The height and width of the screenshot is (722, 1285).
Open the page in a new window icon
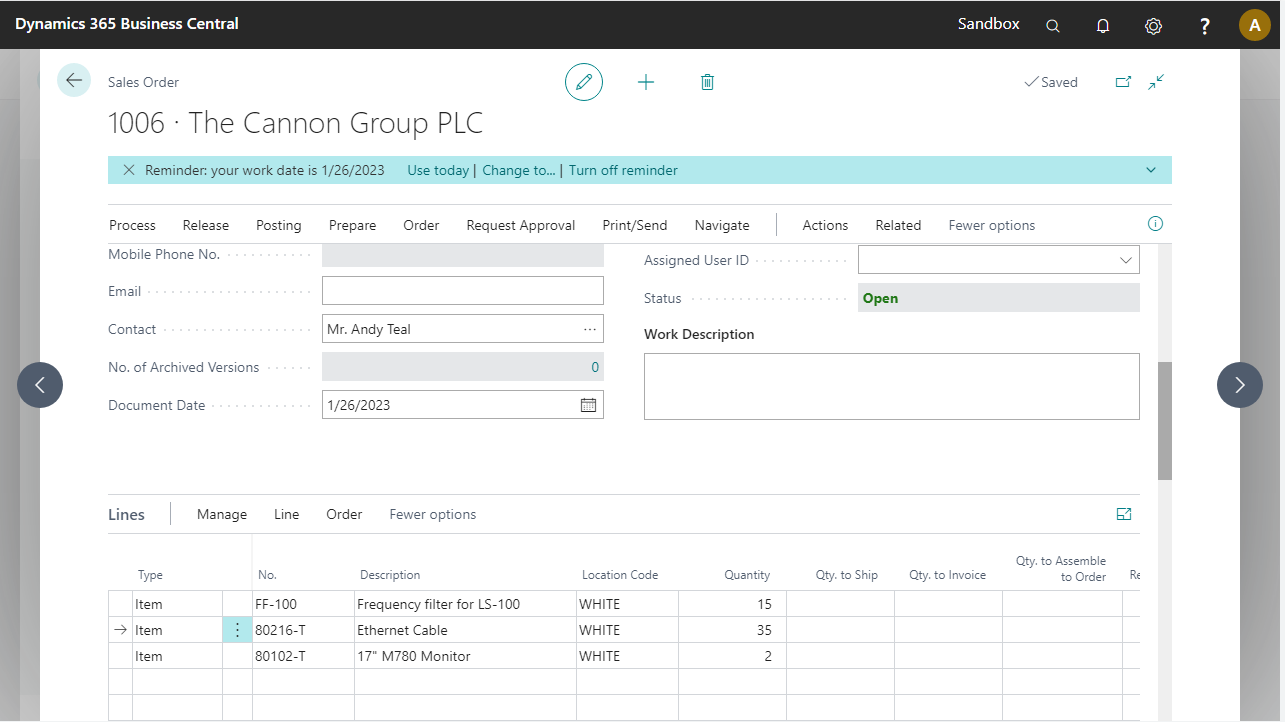point(1123,82)
